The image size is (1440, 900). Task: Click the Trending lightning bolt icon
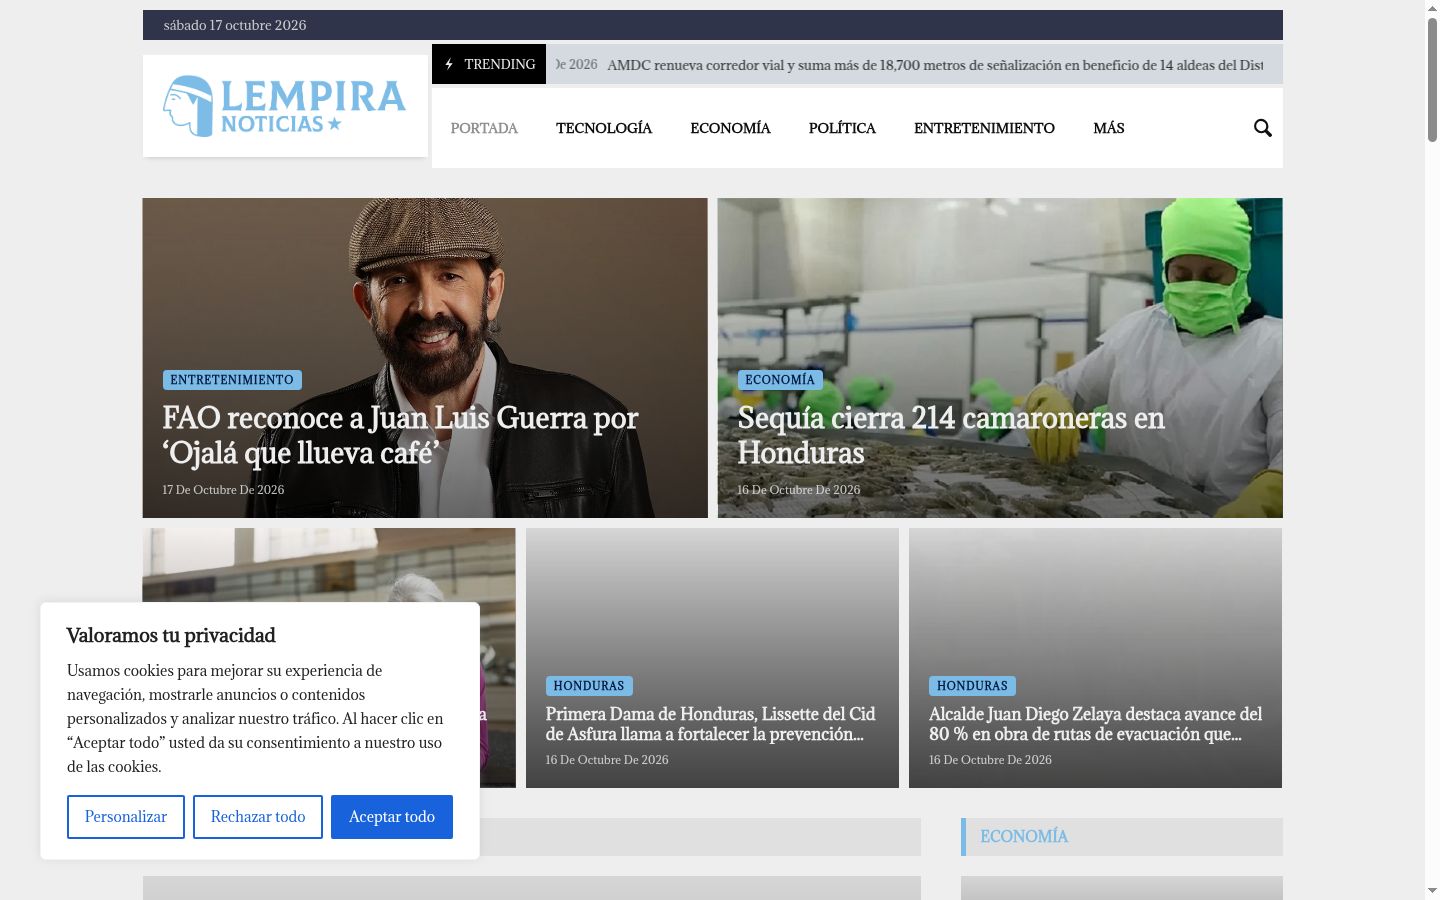(x=449, y=64)
